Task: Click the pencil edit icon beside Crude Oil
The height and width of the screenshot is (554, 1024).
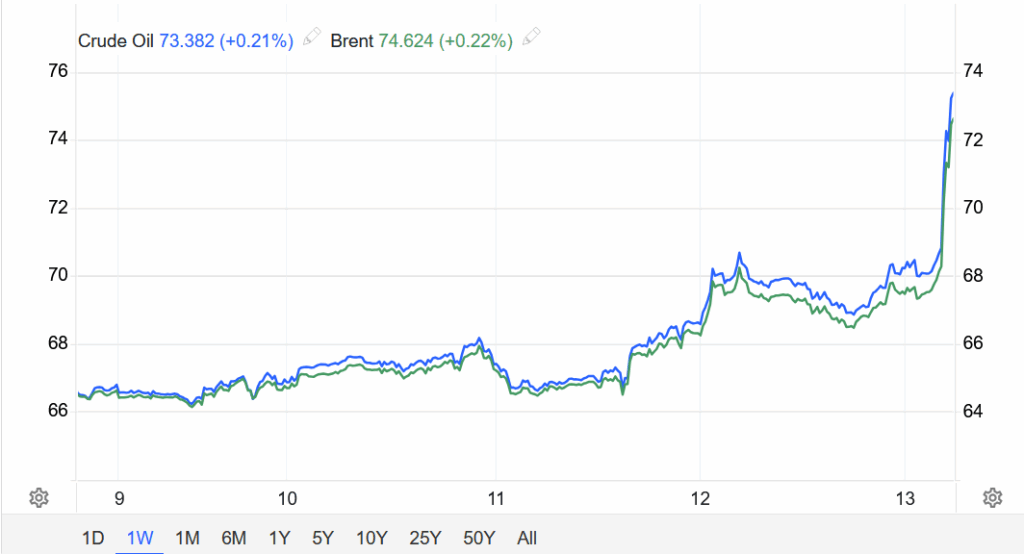Action: click(x=312, y=36)
